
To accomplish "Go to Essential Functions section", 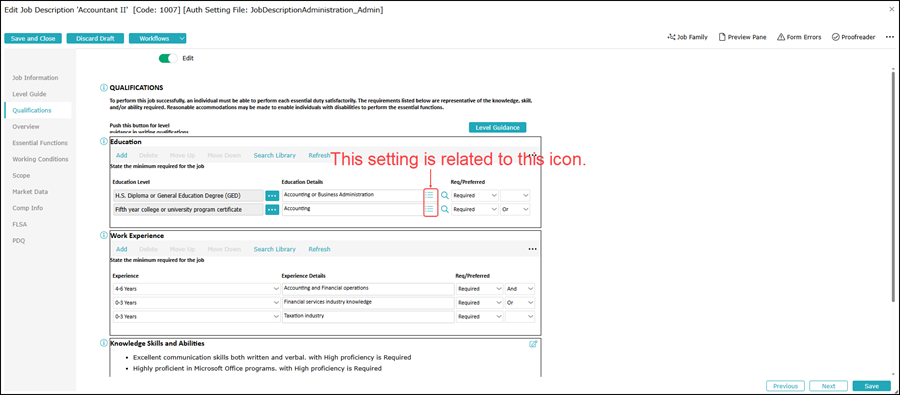I will pyautogui.click(x=40, y=142).
